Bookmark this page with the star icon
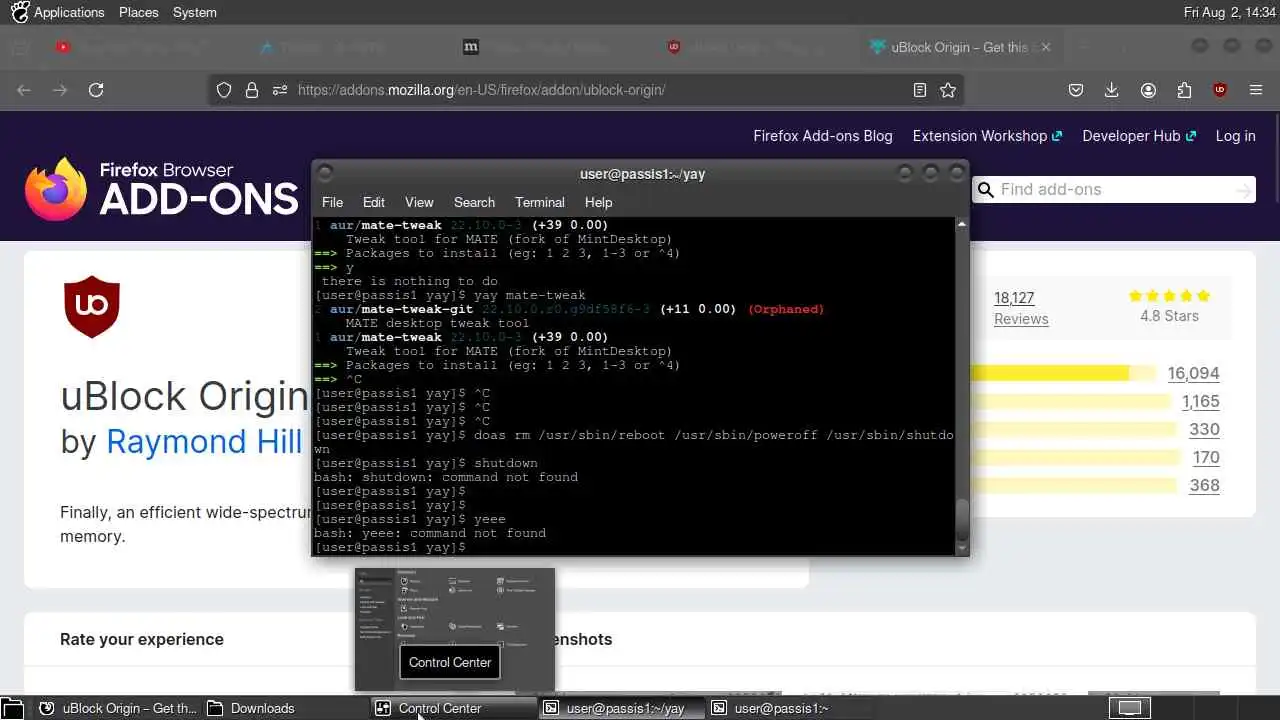The width and height of the screenshot is (1280, 720). [x=948, y=90]
